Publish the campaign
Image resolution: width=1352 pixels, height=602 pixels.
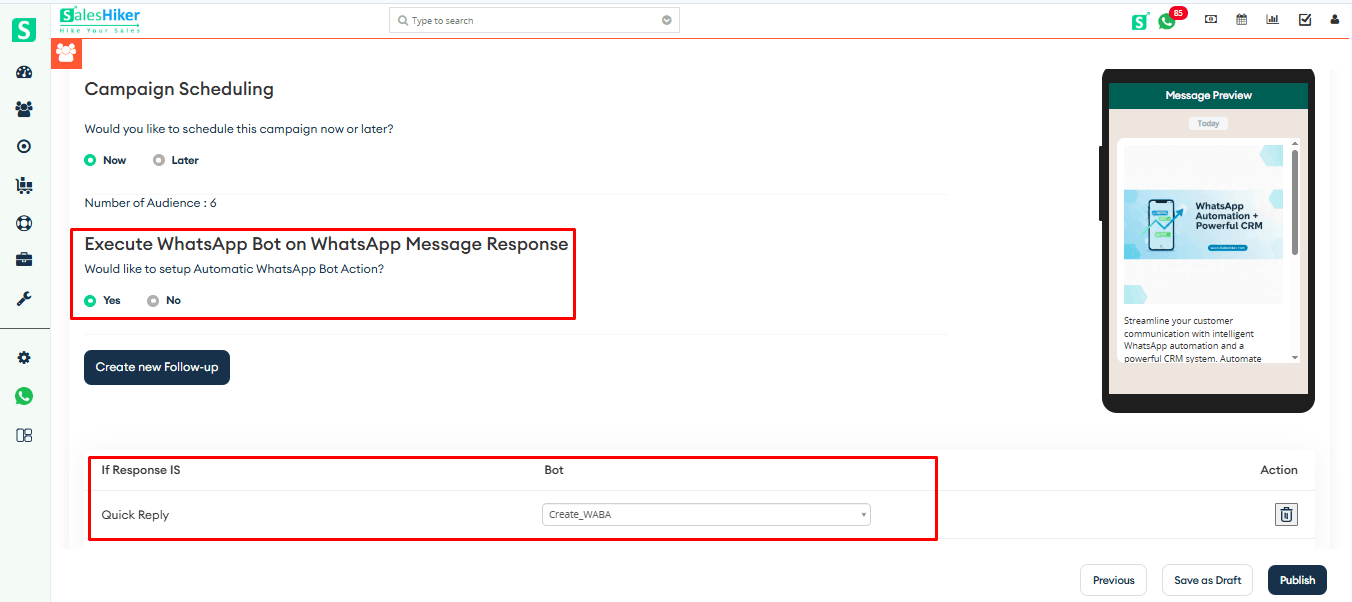pyautogui.click(x=1297, y=580)
